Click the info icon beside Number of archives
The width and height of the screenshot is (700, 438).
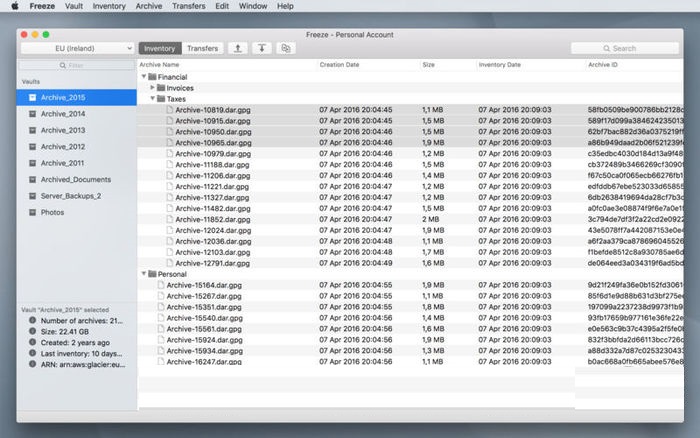point(32,320)
